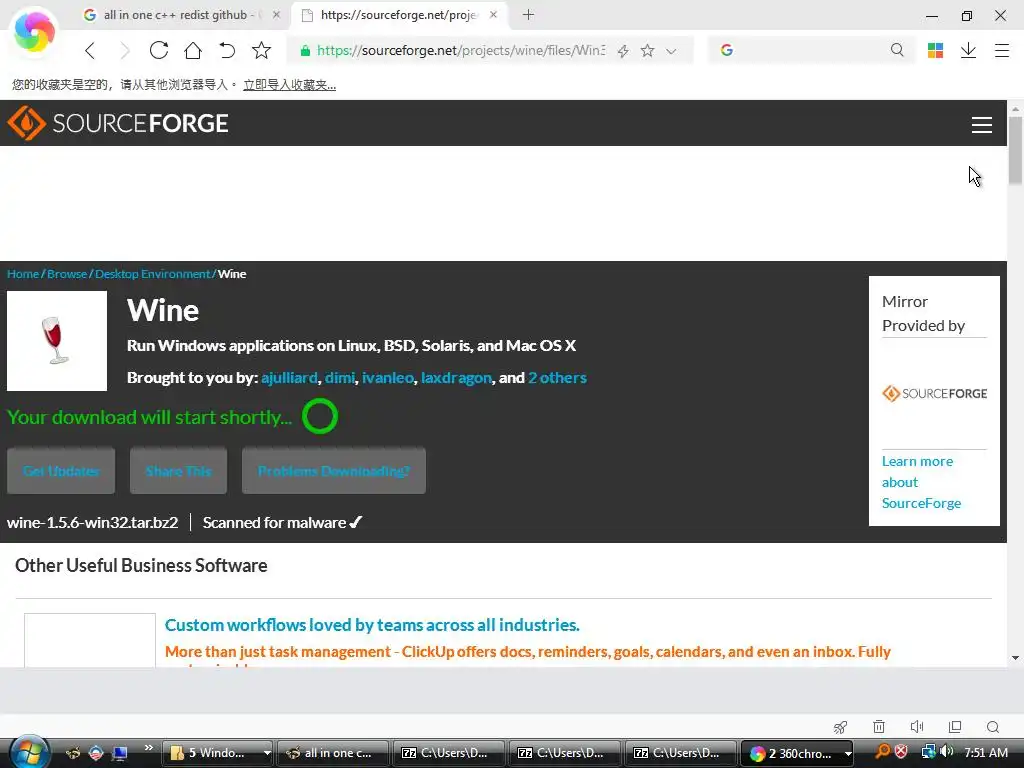This screenshot has width=1024, height=768.
Task: Click the Google search input field
Action: (810, 50)
